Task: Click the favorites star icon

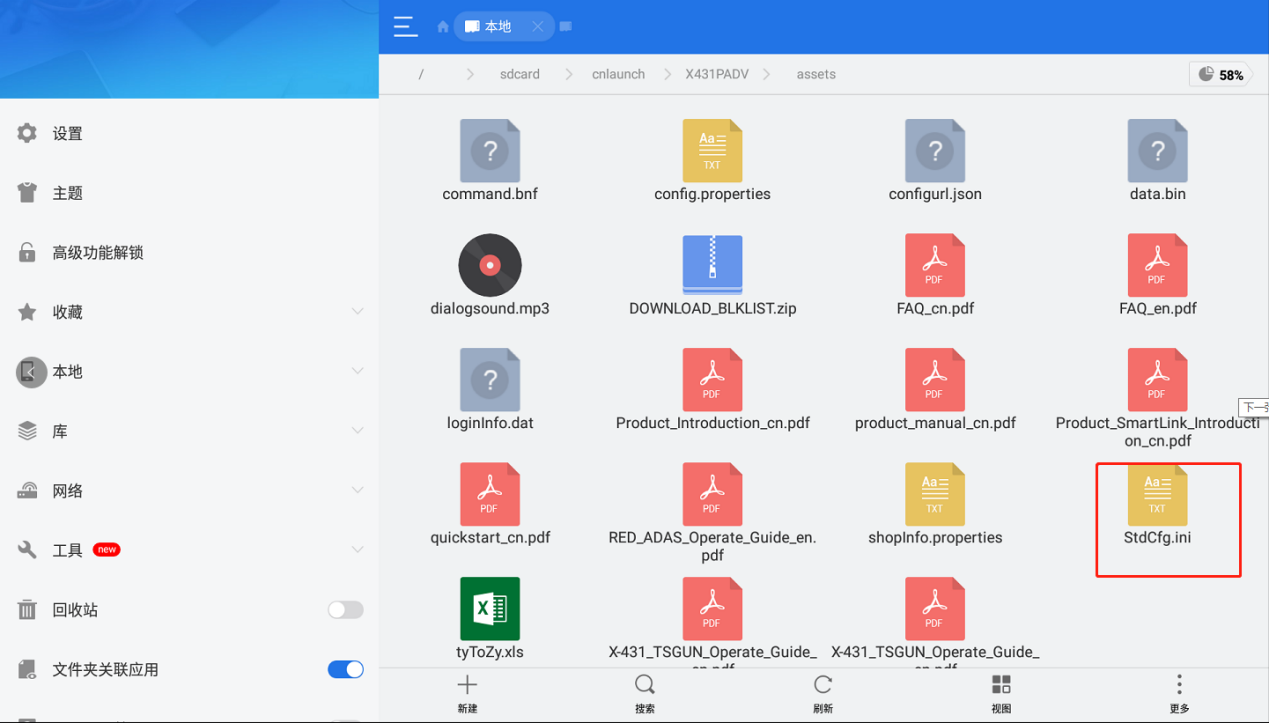Action: [27, 312]
